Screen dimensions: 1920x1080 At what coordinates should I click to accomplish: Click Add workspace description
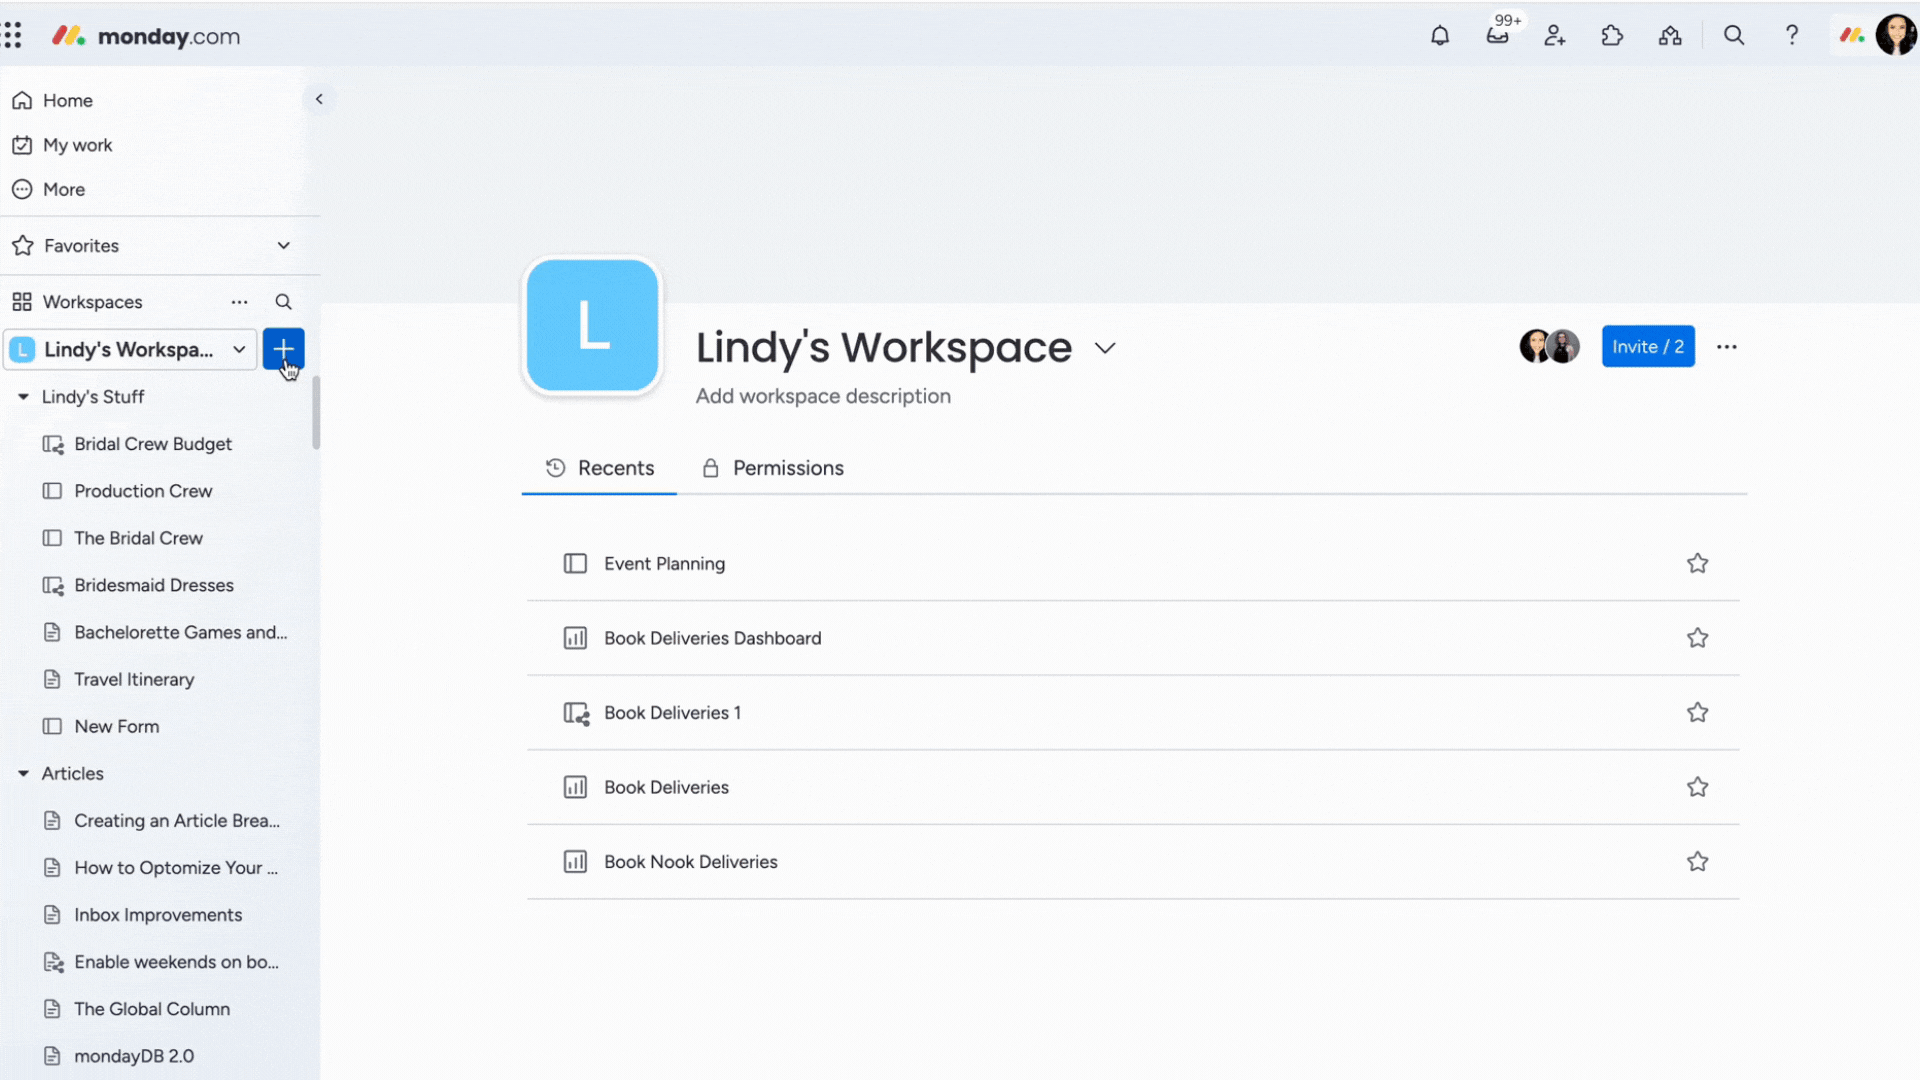click(823, 396)
